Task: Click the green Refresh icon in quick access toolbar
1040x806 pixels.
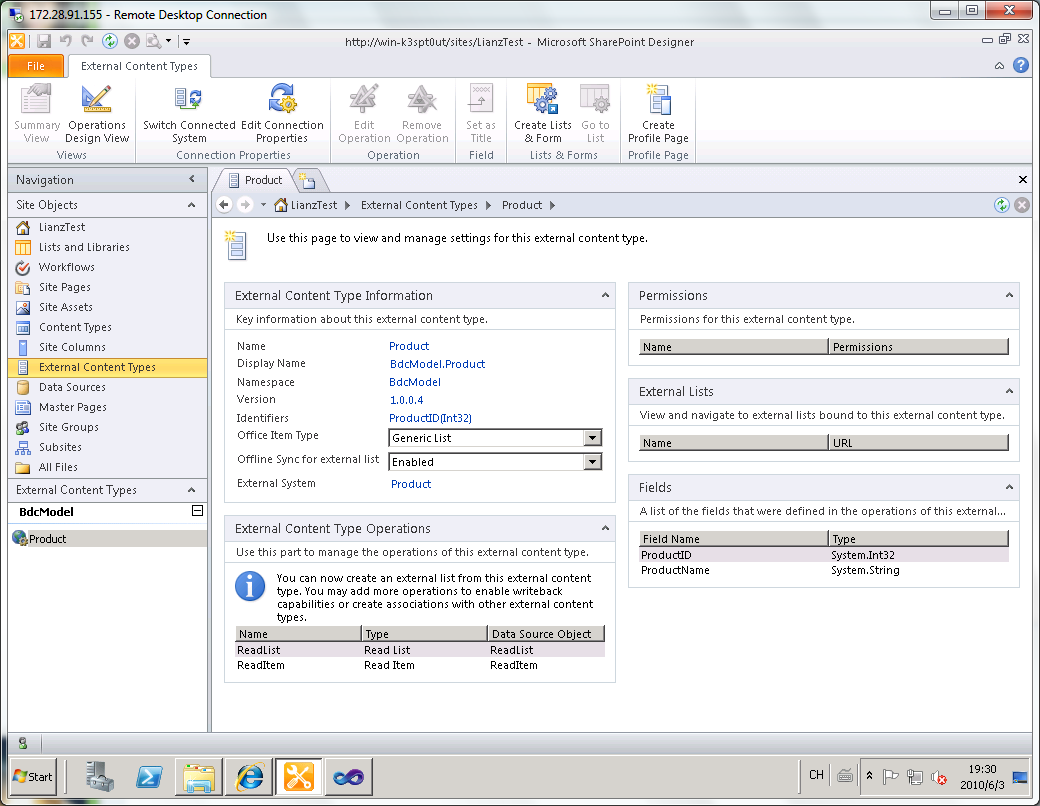Action: point(109,41)
